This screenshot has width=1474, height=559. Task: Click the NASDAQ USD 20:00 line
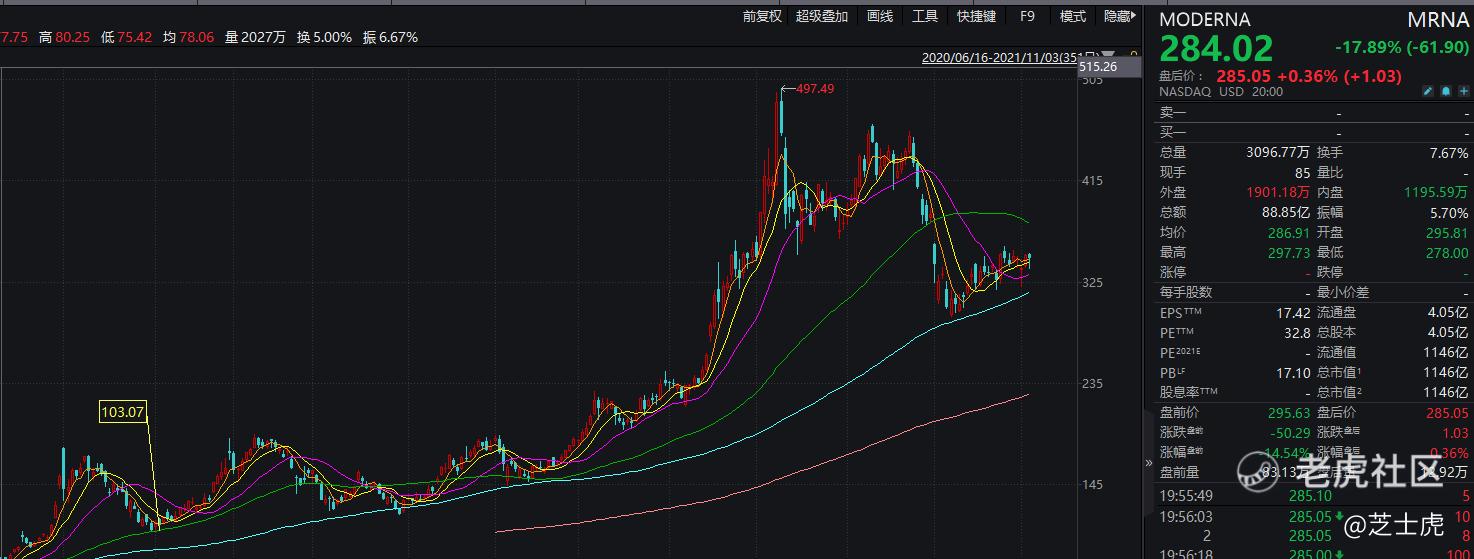click(1221, 92)
